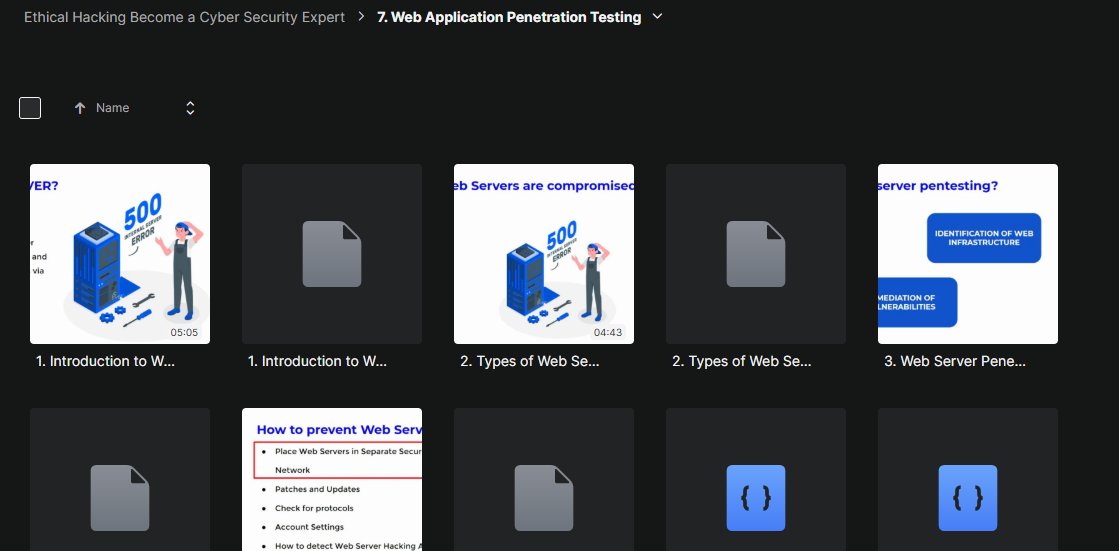1119x551 pixels.
Task: Toggle ascending sort arrow beside Name
Action: [x=80, y=108]
